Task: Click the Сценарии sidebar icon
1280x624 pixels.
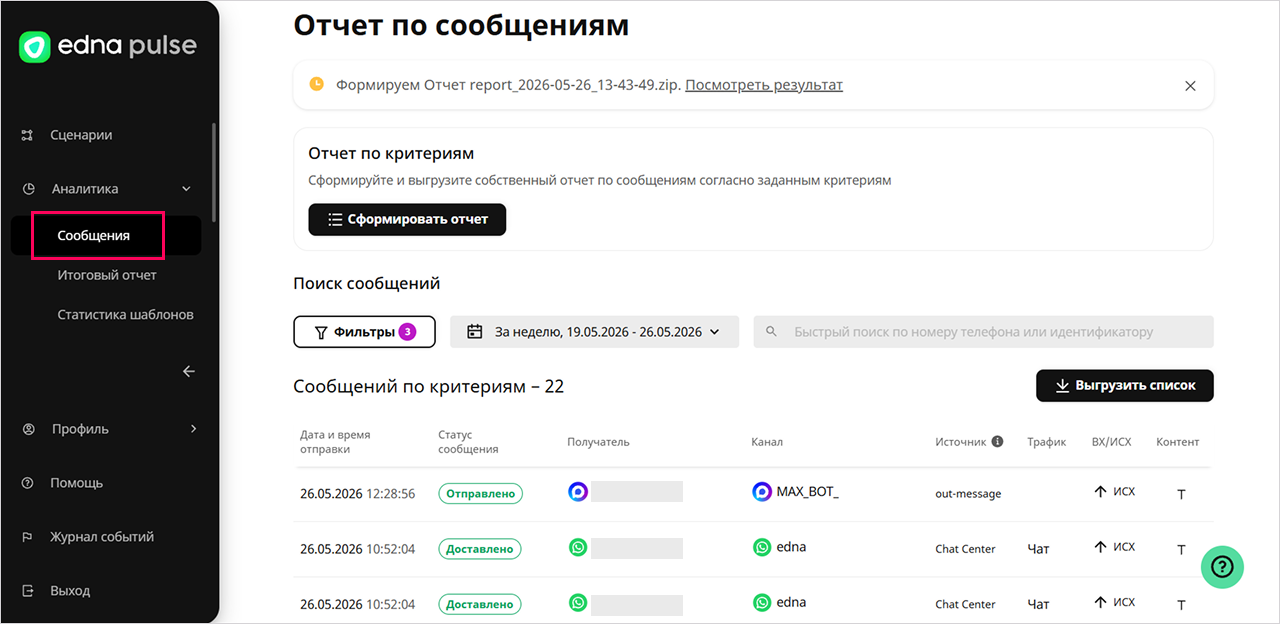Action: click(x=28, y=135)
